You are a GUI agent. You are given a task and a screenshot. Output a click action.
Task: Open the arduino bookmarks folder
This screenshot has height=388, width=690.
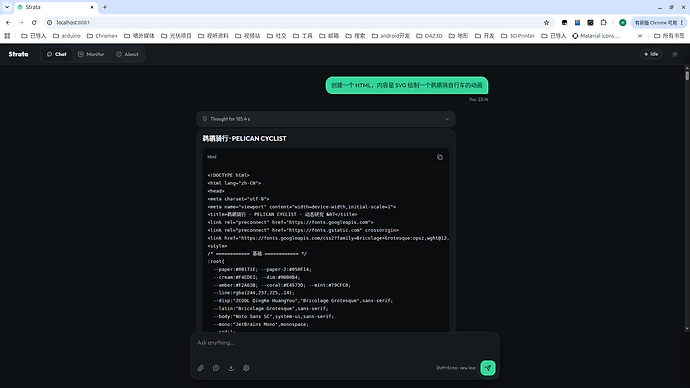click(66, 36)
